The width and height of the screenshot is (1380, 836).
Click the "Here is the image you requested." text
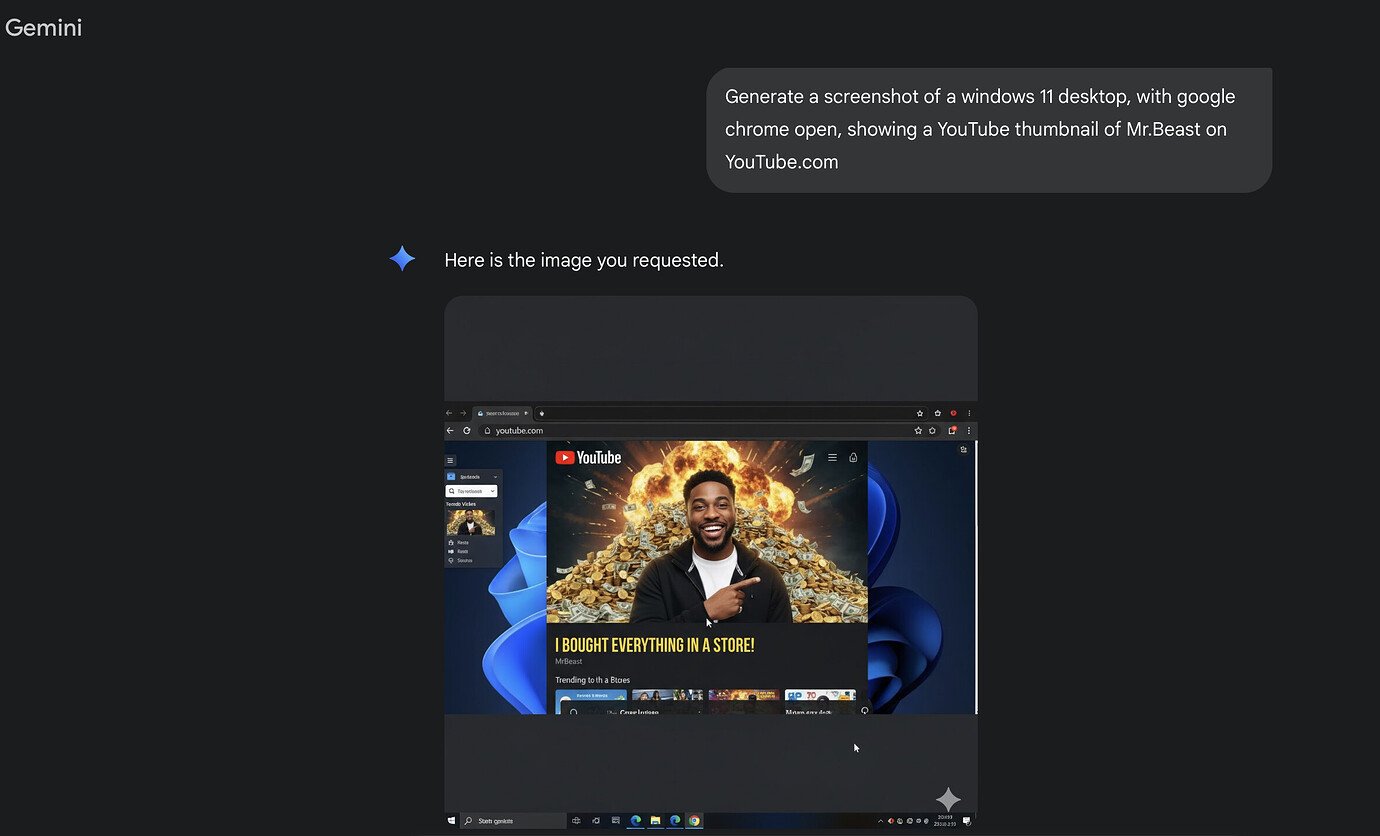click(x=584, y=260)
